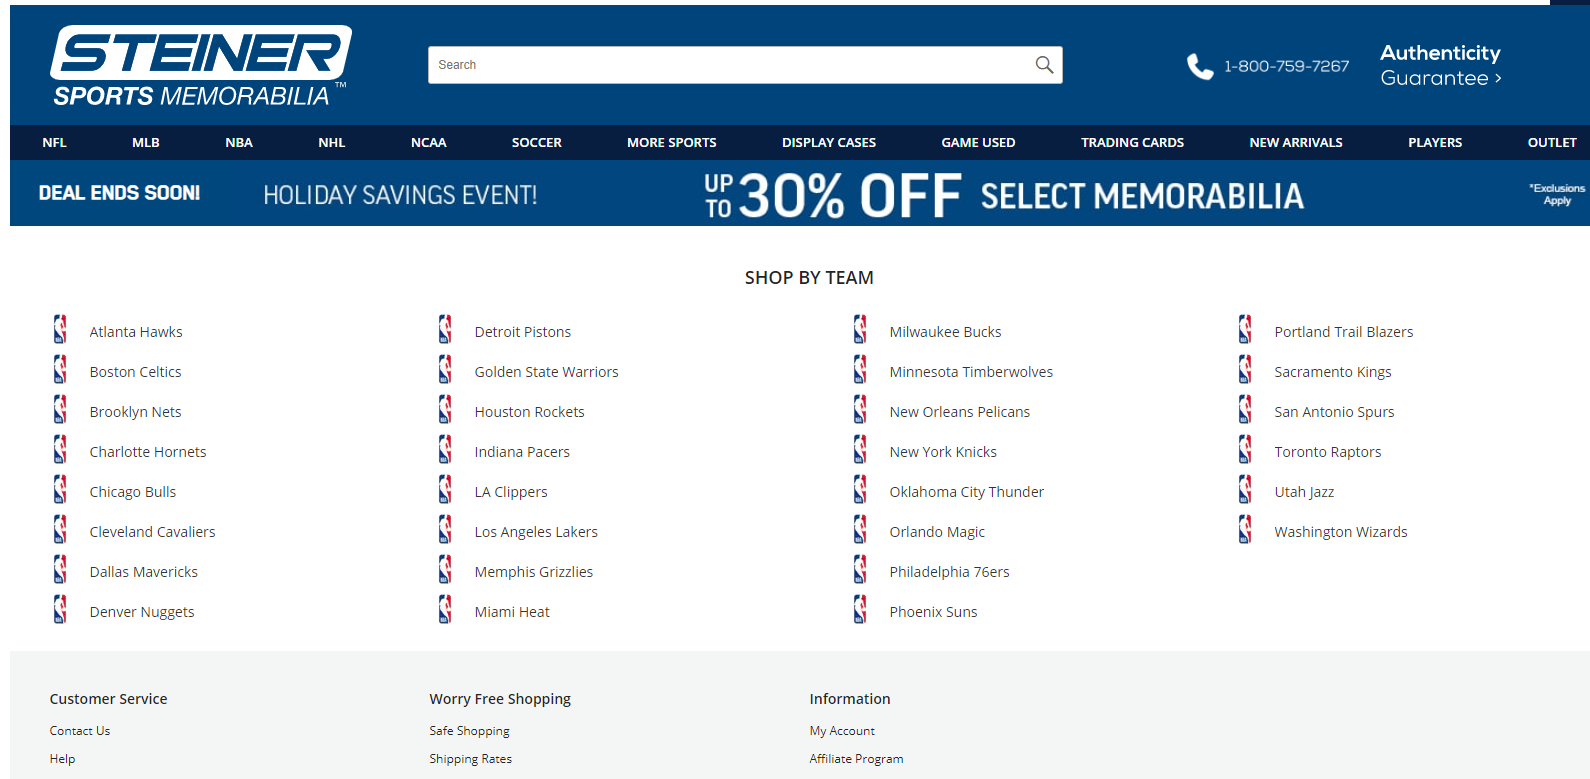1590x779 pixels.
Task: Open the MORE SPORTS menu
Action: [x=671, y=143]
